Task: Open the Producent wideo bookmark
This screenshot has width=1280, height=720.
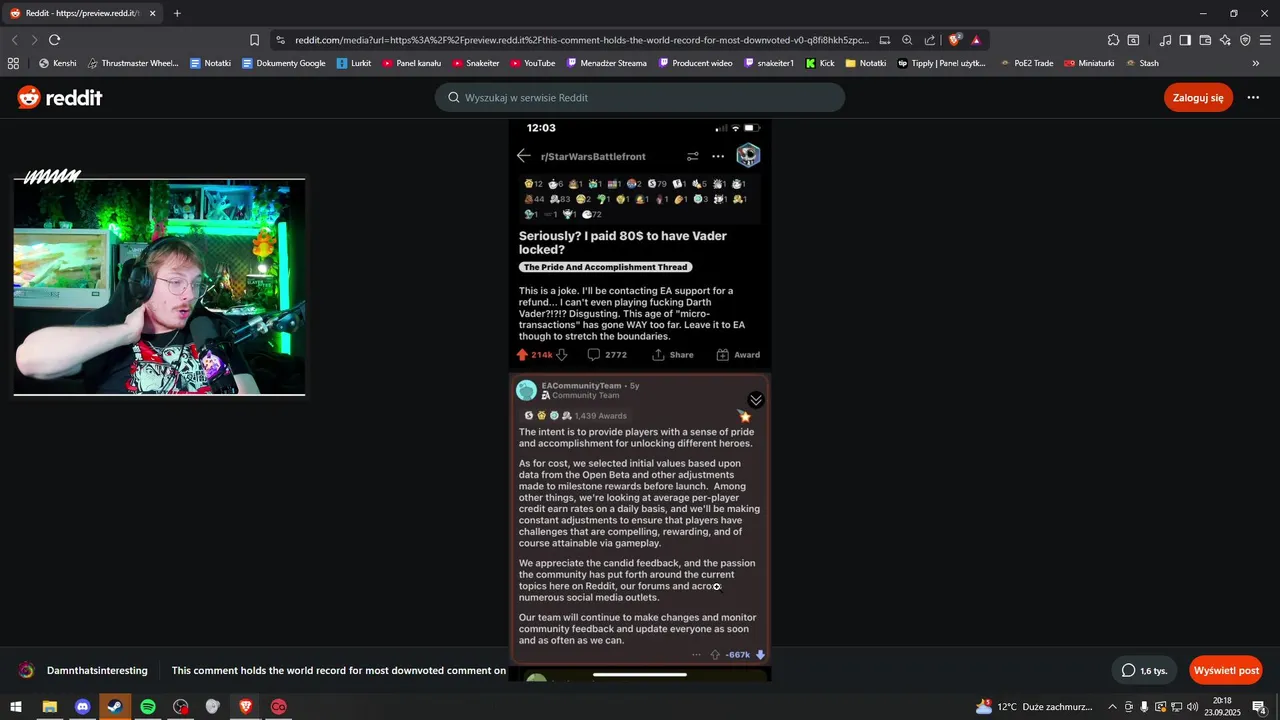Action: [695, 63]
